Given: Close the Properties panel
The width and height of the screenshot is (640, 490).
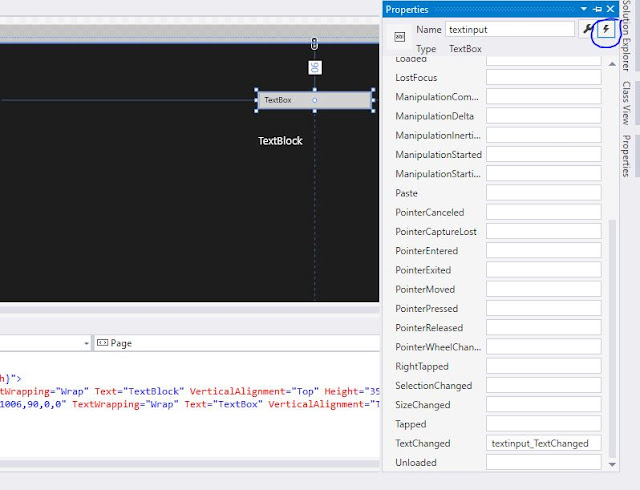Looking at the screenshot, I should pyautogui.click(x=610, y=9).
